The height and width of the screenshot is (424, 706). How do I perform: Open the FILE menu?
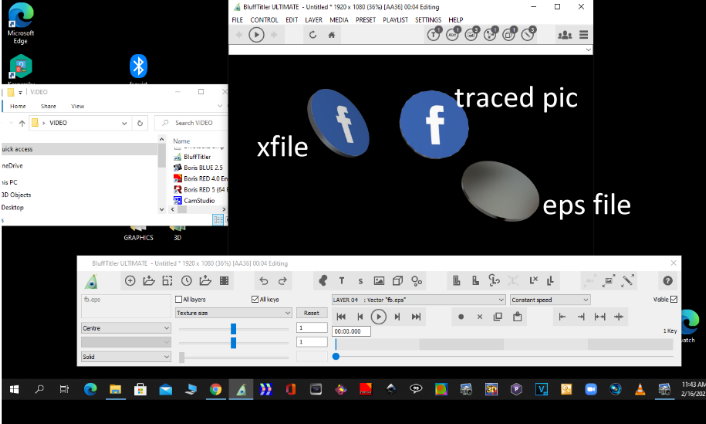pos(237,20)
